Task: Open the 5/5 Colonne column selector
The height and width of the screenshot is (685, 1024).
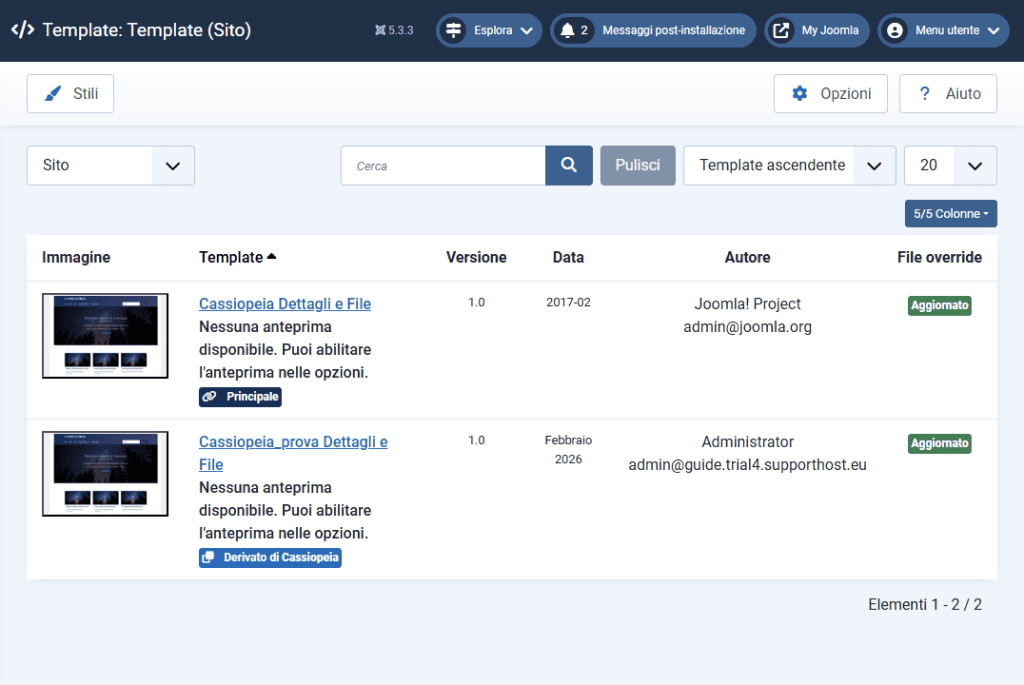Action: 951,214
